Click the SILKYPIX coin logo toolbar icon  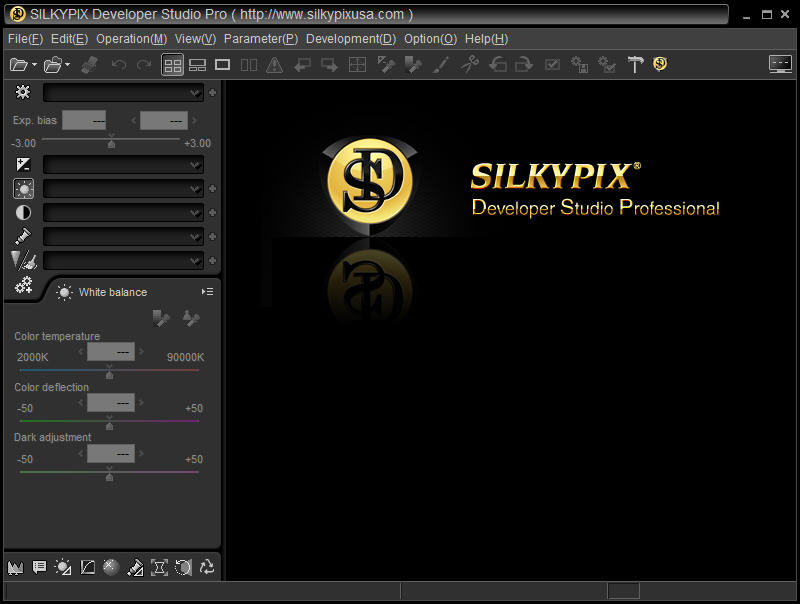coord(660,64)
